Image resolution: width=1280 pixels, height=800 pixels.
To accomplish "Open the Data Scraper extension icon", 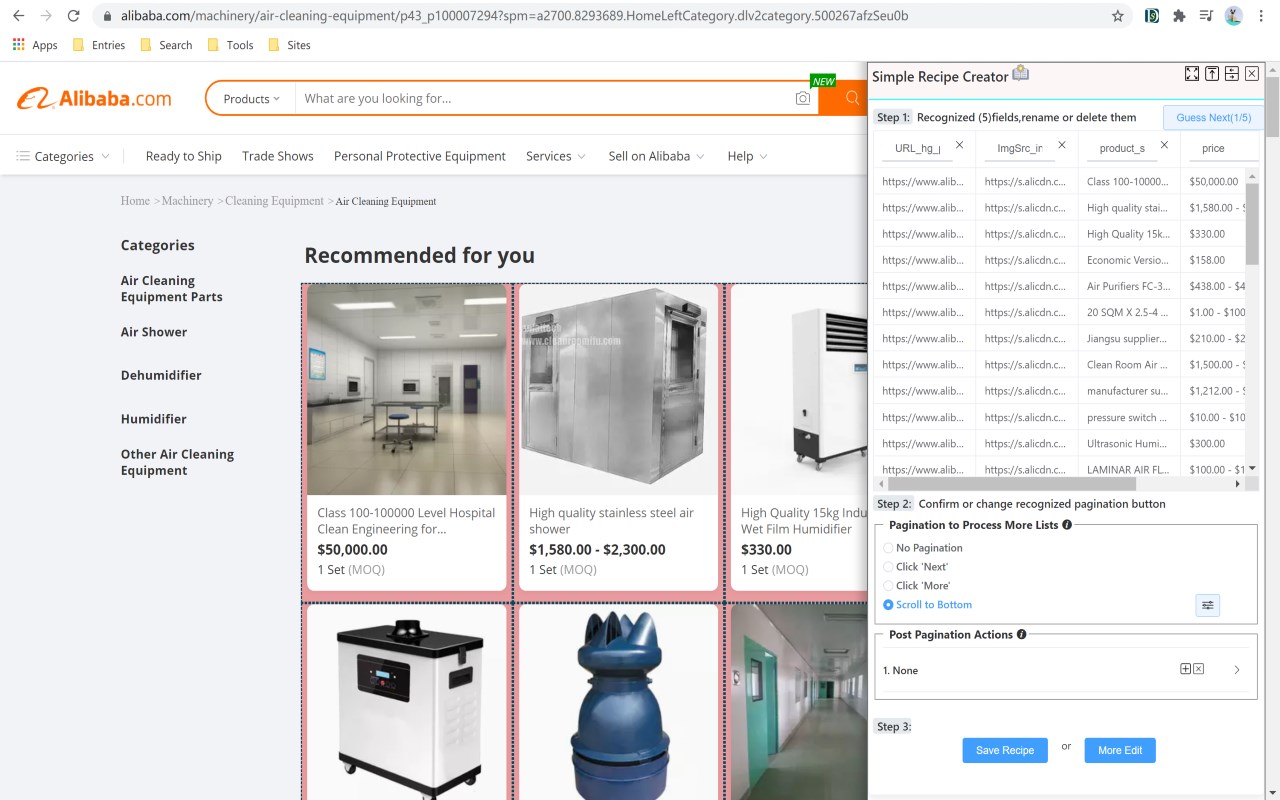I will tap(1152, 16).
